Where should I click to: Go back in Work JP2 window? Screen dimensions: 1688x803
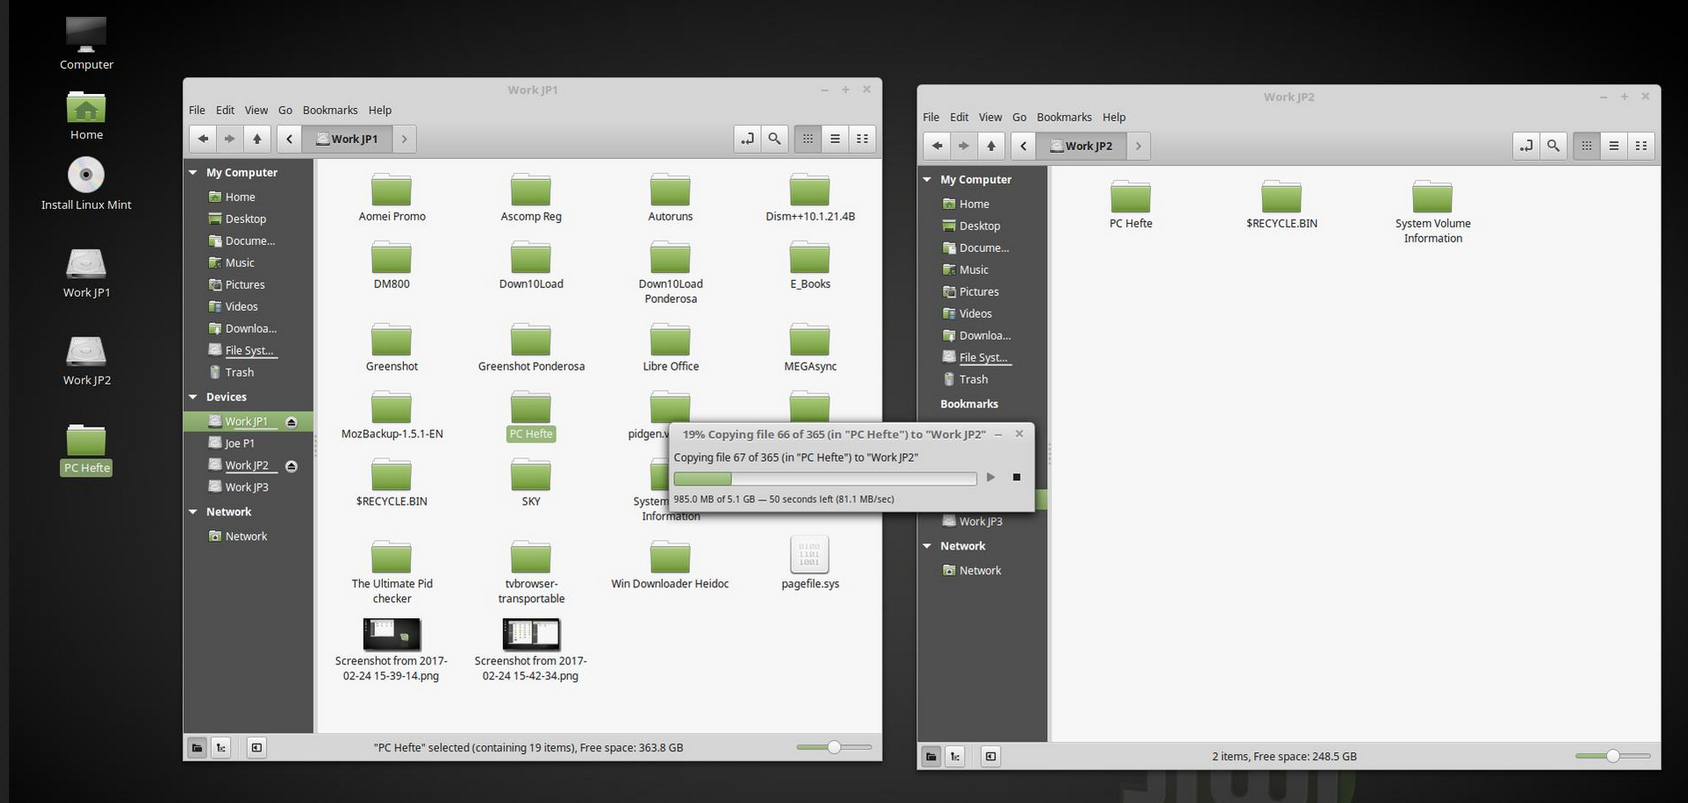(937, 146)
